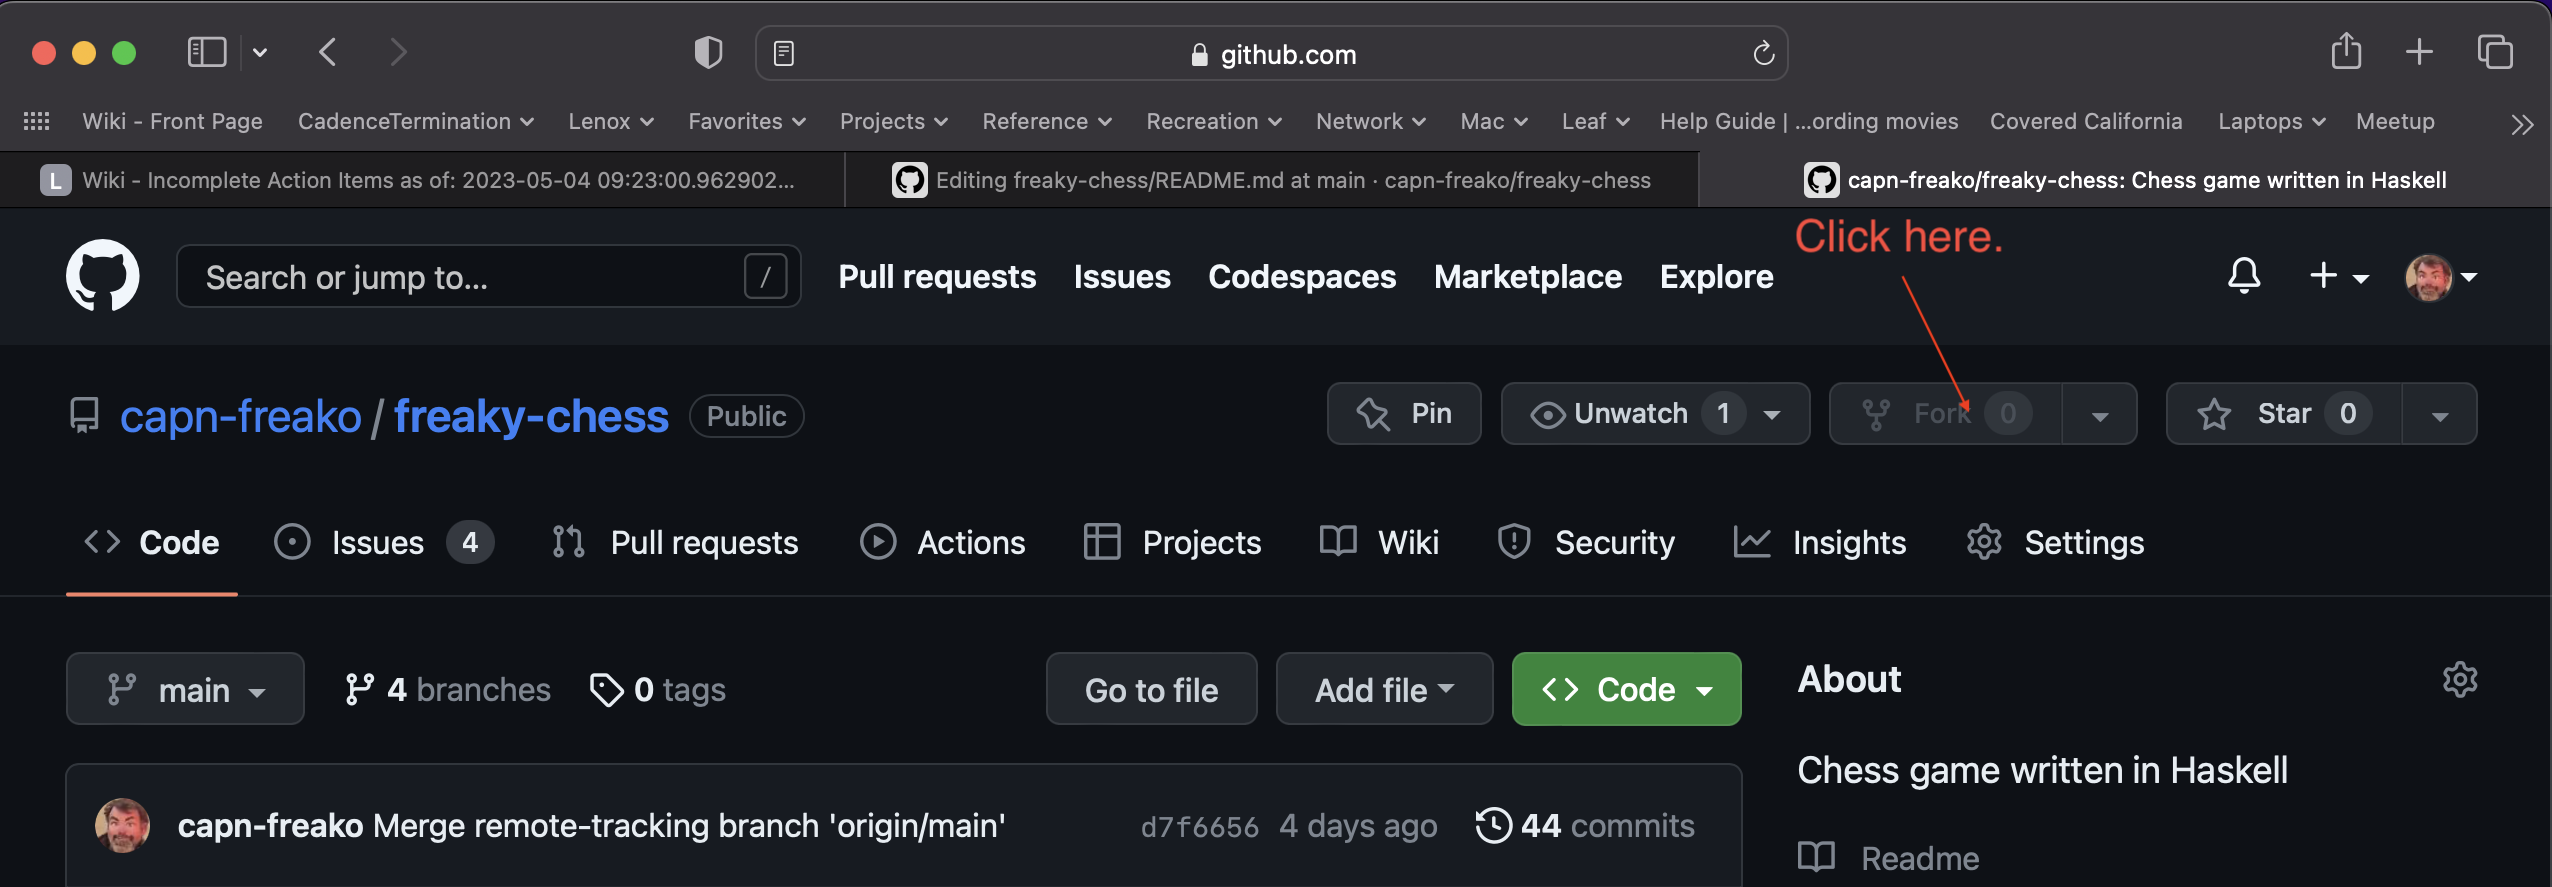Open GitHub home via Octocat logo

pyautogui.click(x=102, y=275)
